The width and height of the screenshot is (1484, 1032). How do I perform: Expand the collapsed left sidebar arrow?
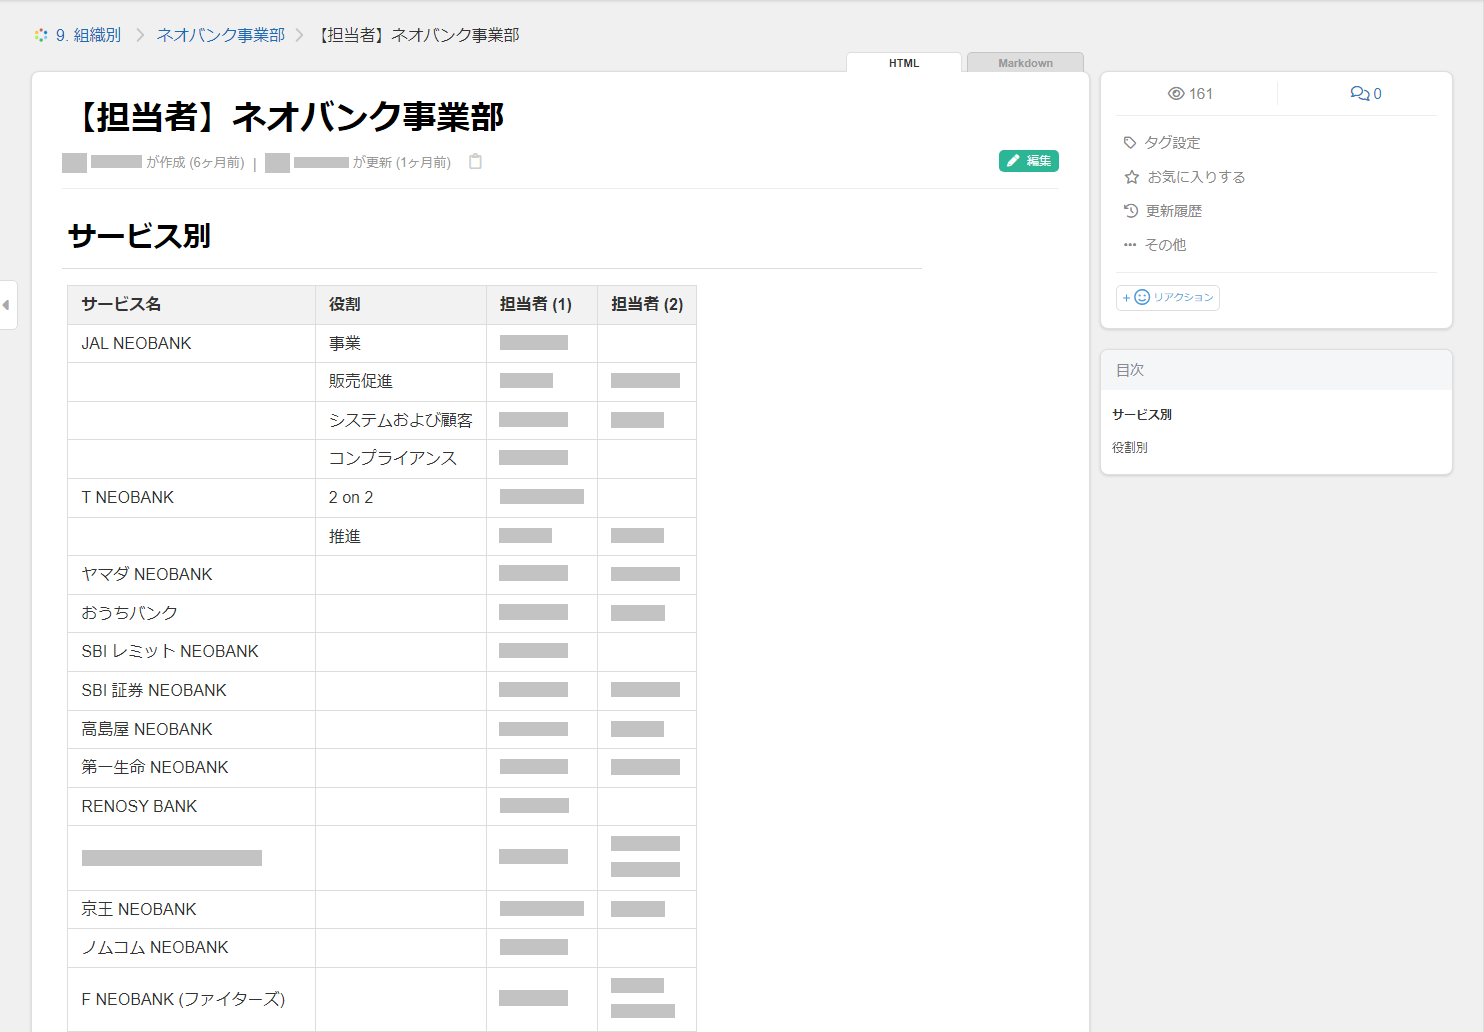(x=7, y=305)
